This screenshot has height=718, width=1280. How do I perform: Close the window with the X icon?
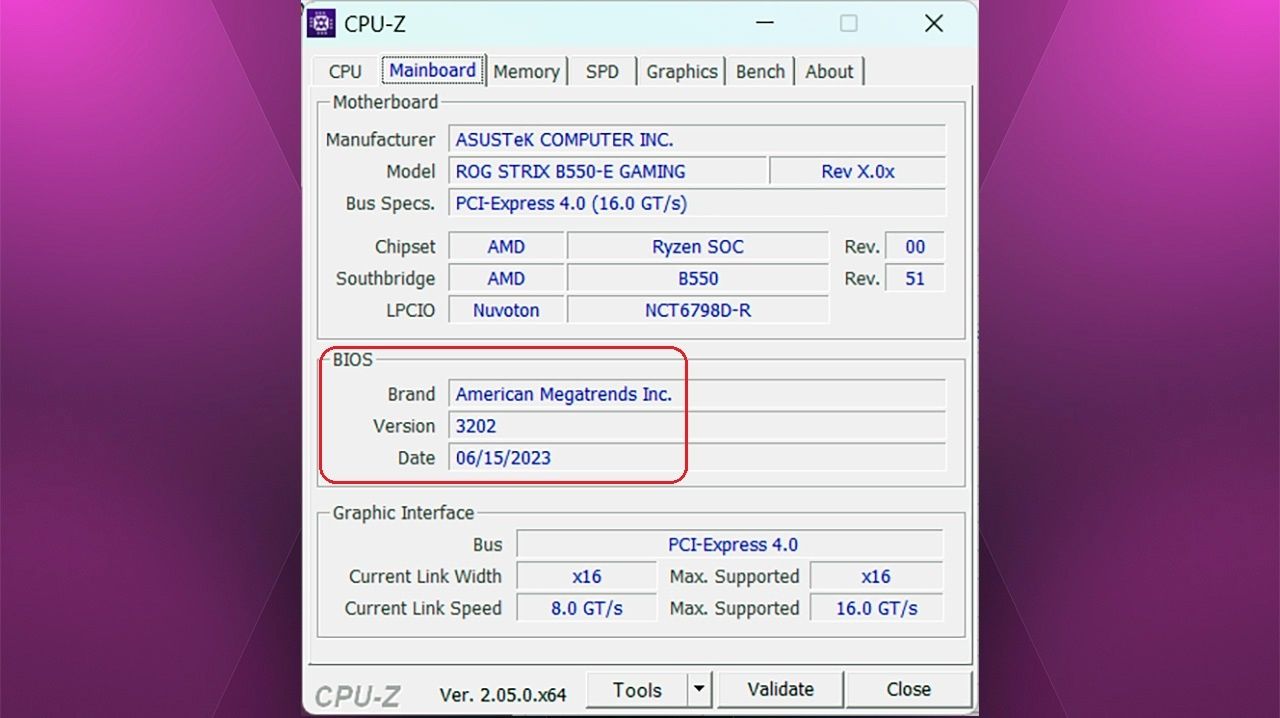[933, 23]
